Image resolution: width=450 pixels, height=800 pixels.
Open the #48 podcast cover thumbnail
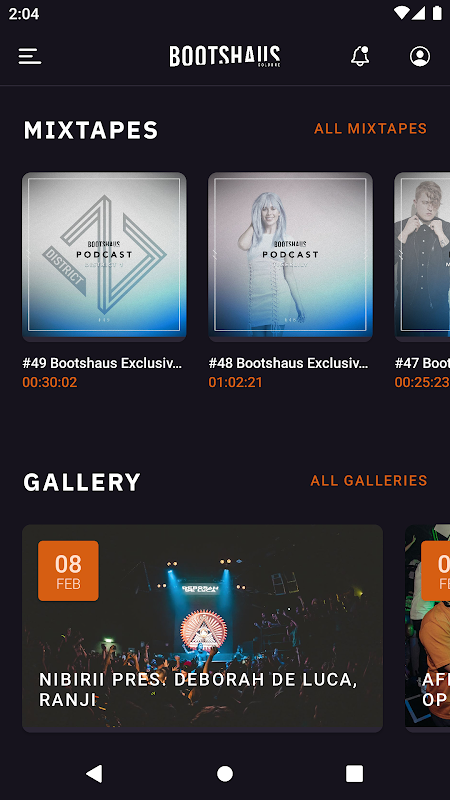click(x=290, y=257)
